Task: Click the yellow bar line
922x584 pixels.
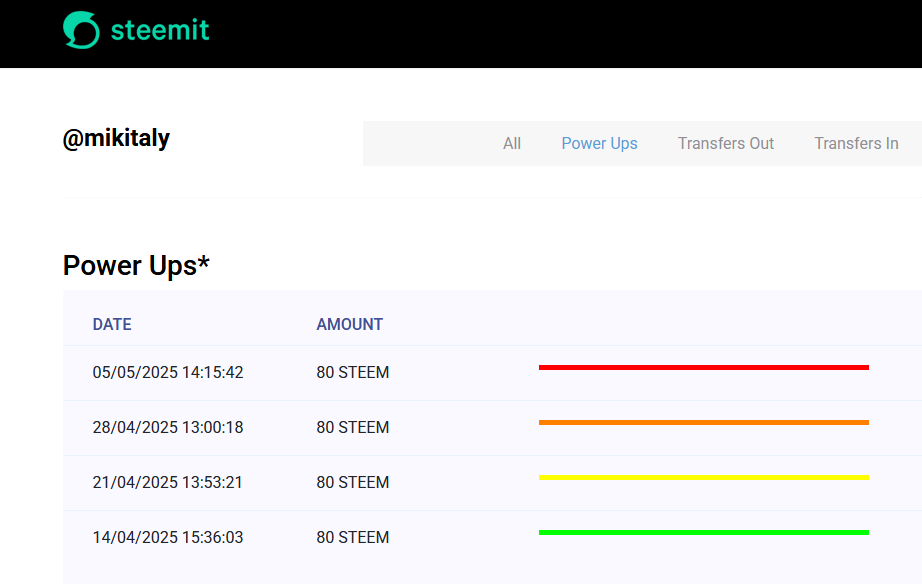Action: pyautogui.click(x=704, y=478)
